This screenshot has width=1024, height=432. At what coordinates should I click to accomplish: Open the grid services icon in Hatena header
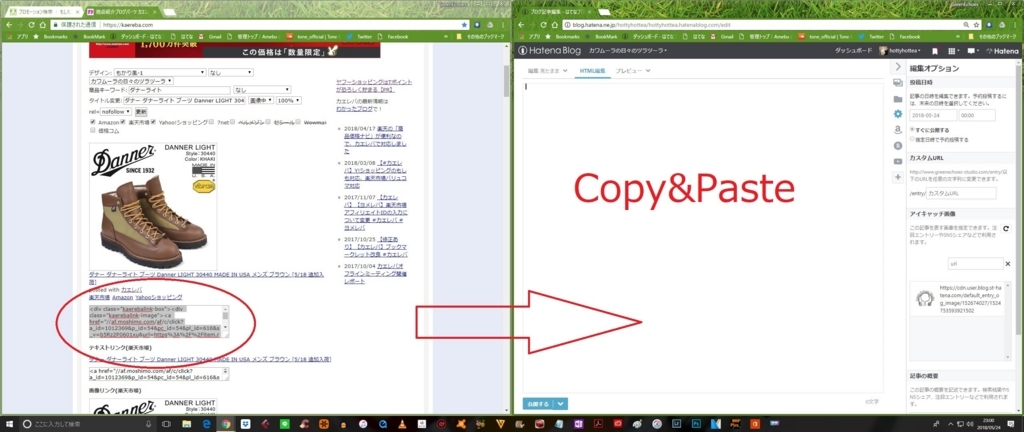coord(952,50)
